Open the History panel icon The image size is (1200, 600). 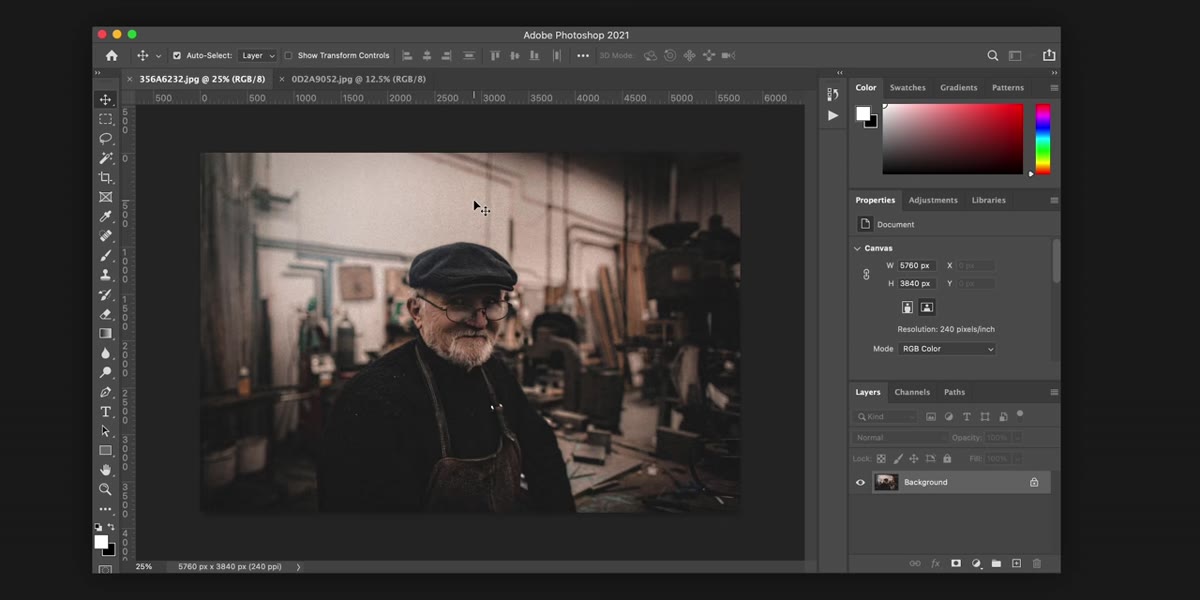833,94
